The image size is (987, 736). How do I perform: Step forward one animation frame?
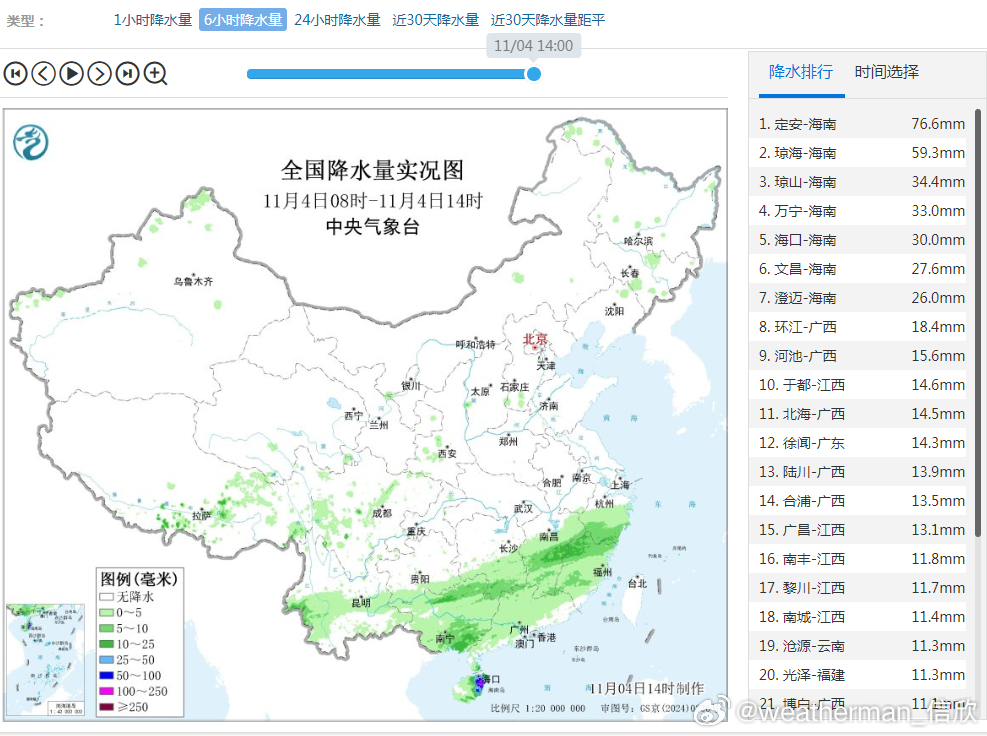pyautogui.click(x=99, y=74)
